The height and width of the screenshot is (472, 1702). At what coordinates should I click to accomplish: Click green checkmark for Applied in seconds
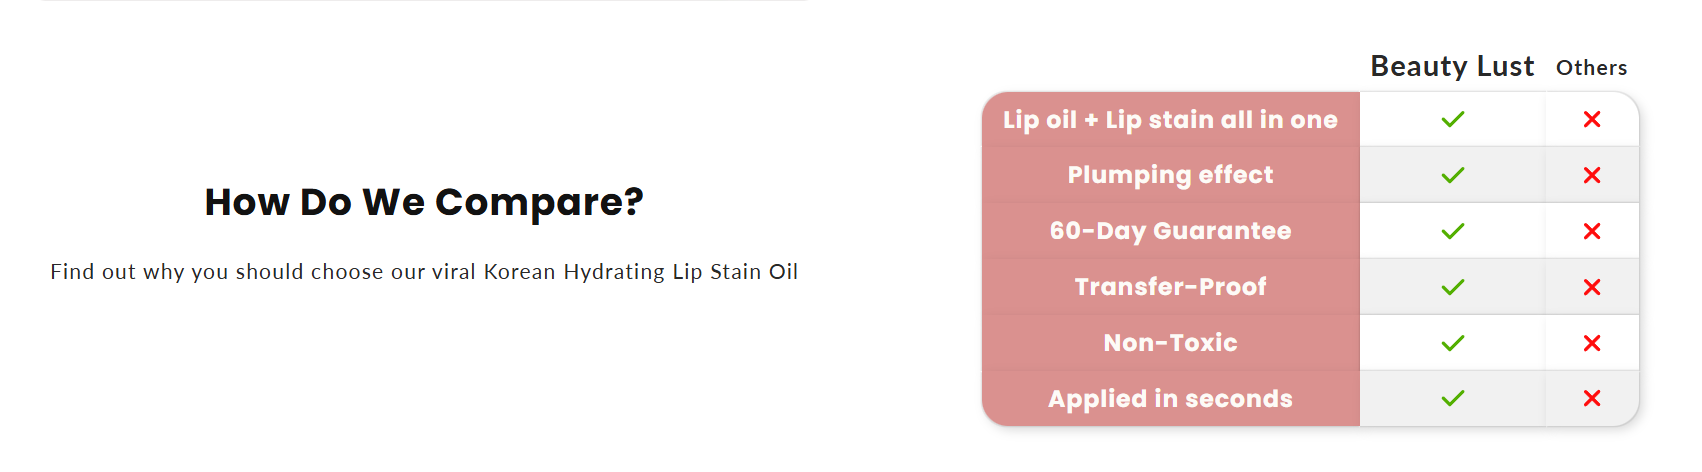click(x=1452, y=399)
